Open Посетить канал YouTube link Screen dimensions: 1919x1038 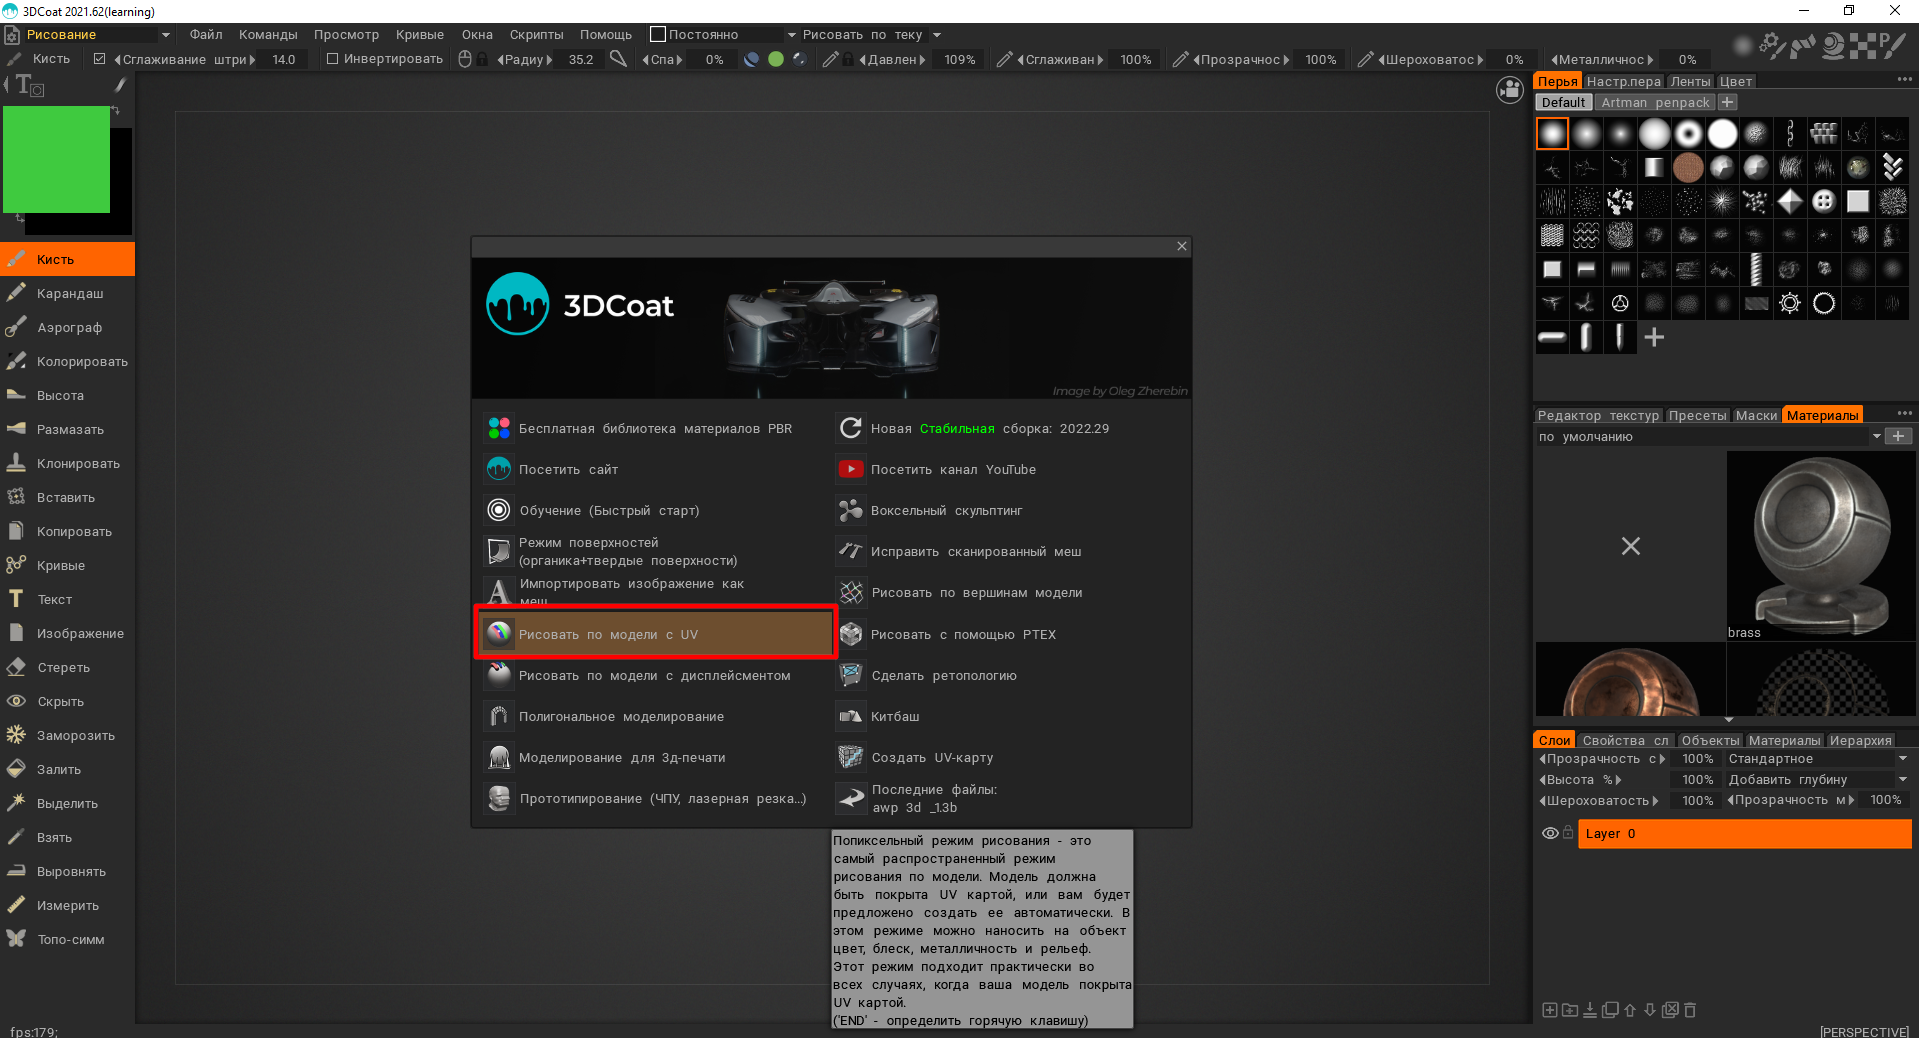[953, 469]
